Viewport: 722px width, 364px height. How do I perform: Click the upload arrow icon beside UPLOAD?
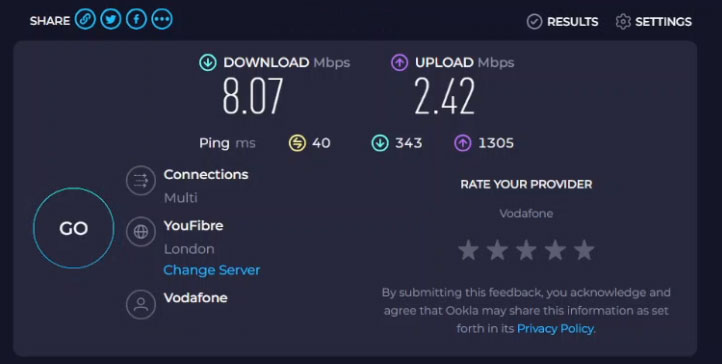(399, 63)
